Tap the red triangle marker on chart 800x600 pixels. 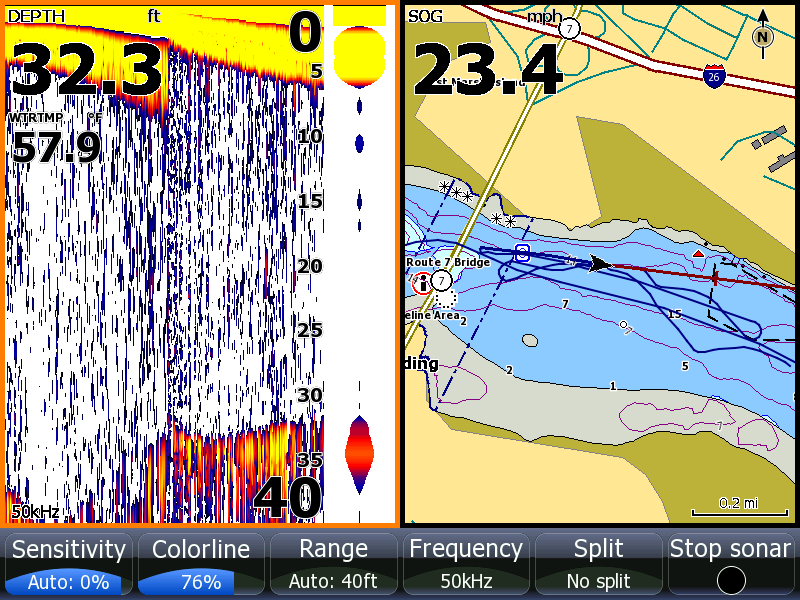tap(698, 255)
